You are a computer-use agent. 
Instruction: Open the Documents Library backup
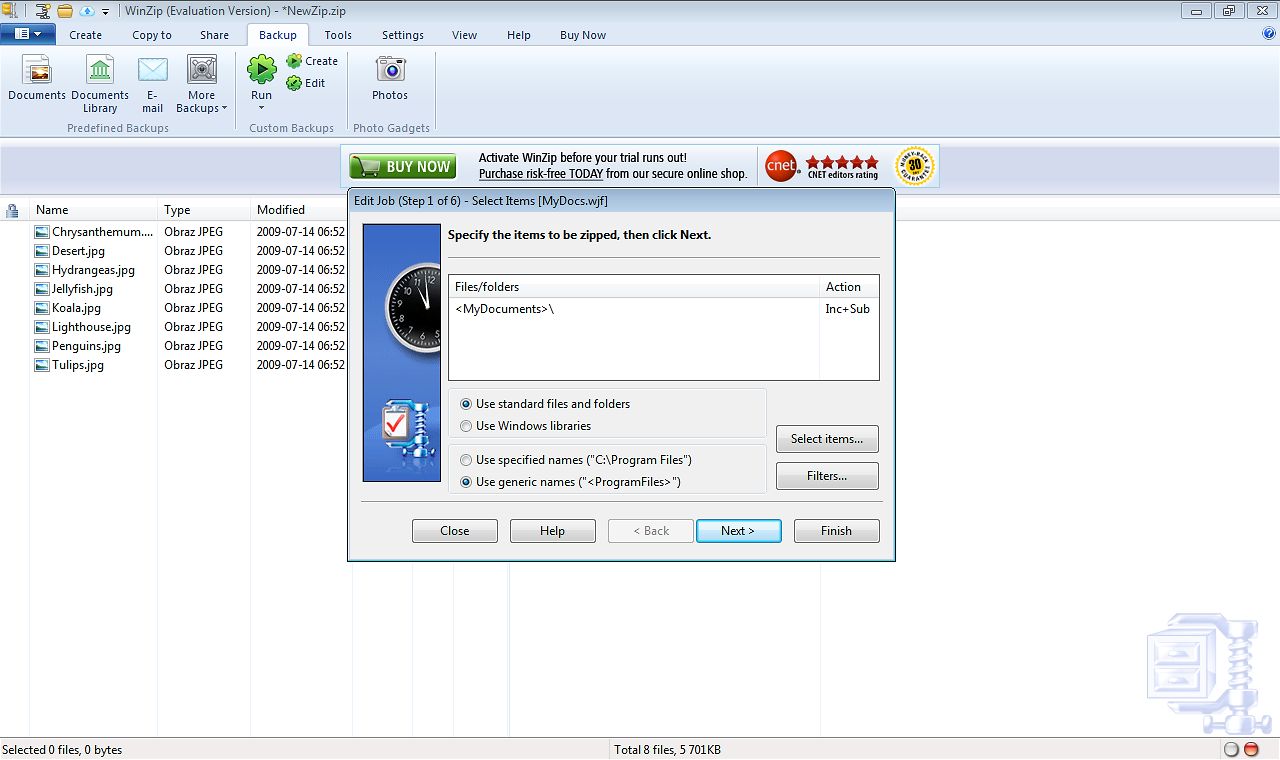point(100,85)
